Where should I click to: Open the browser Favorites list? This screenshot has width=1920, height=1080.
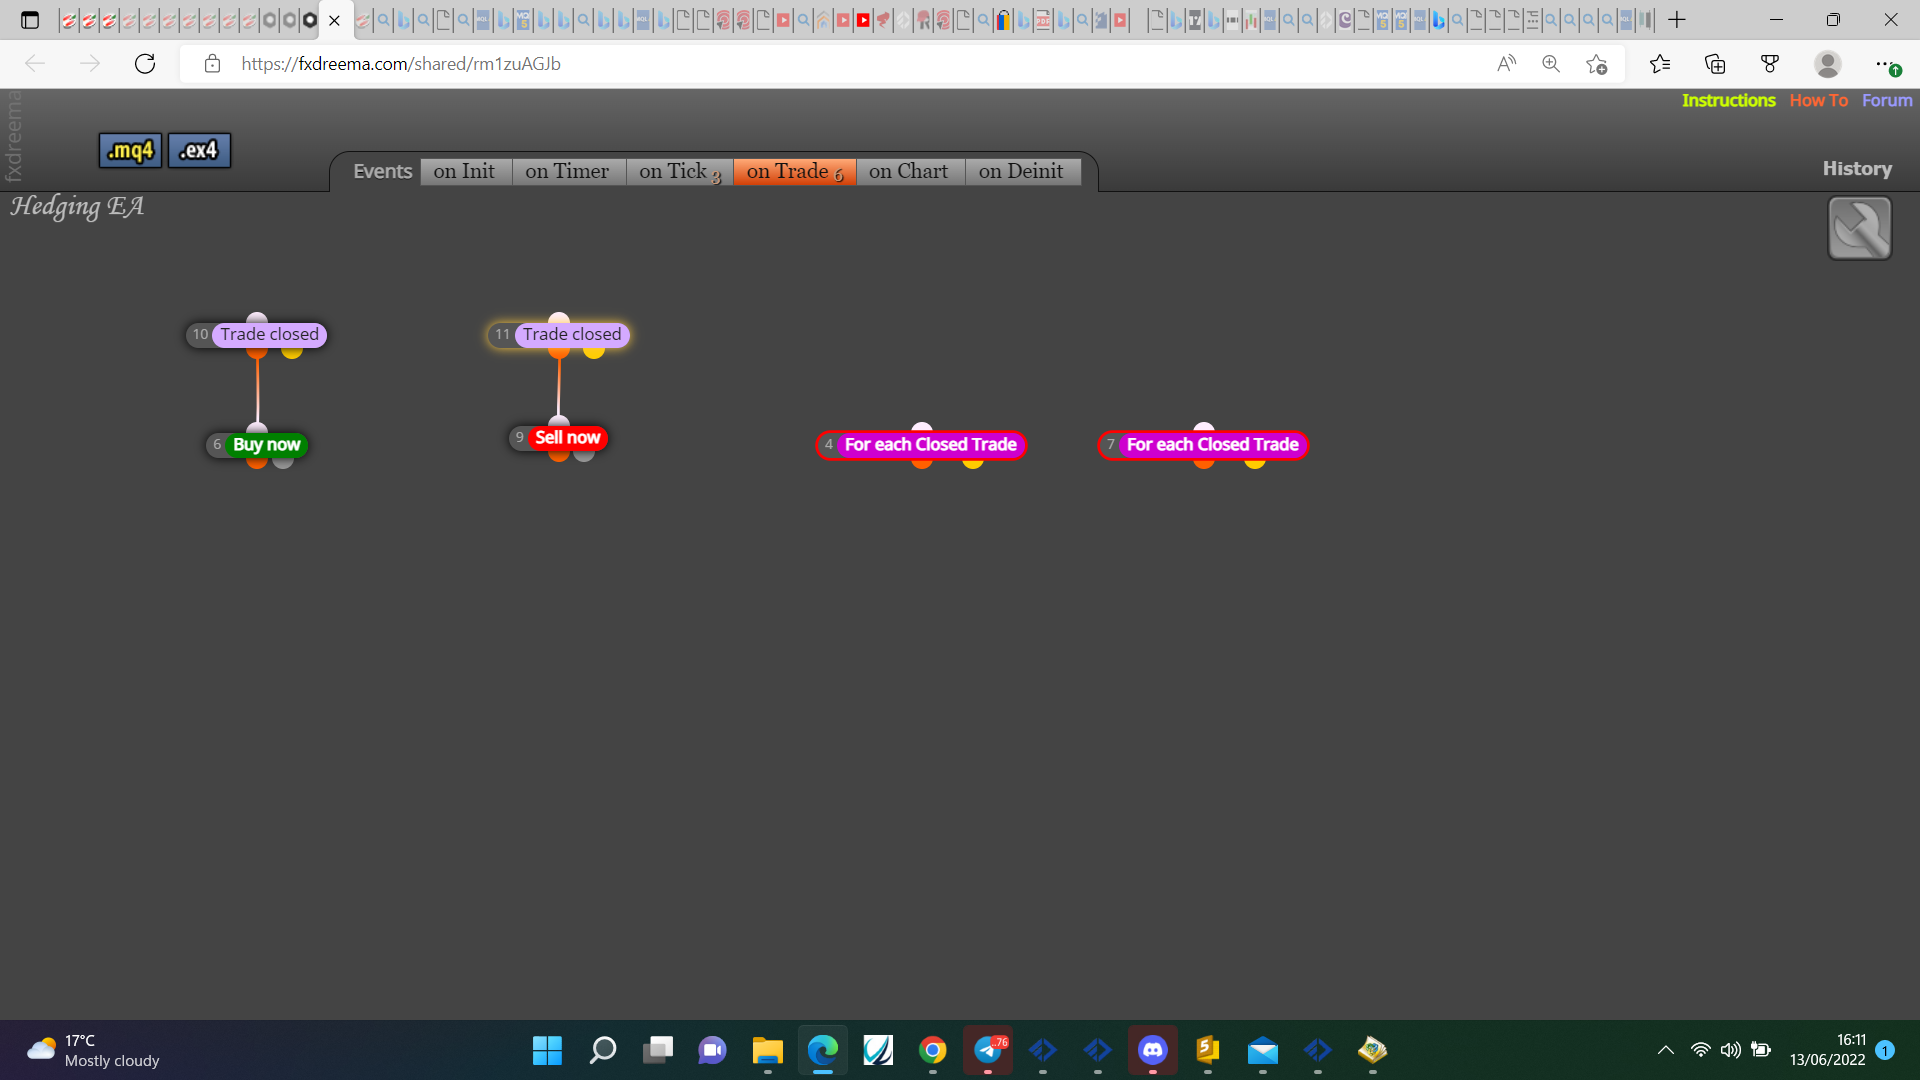pos(1660,64)
